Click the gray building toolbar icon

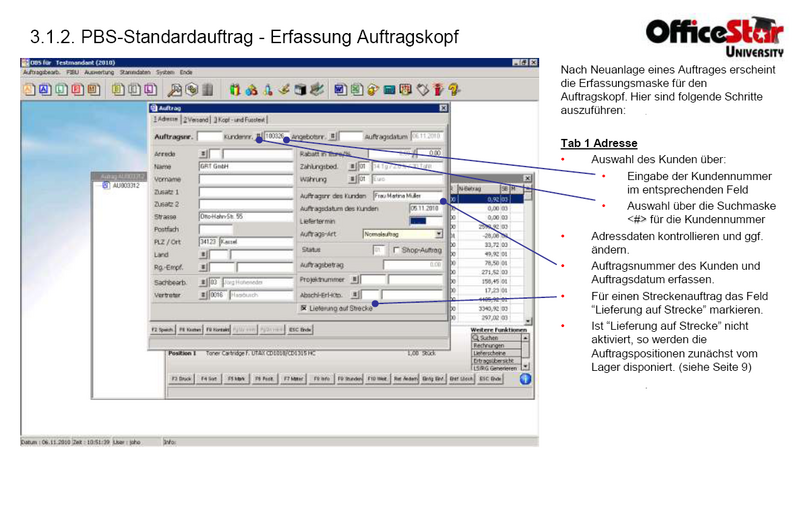208,90
